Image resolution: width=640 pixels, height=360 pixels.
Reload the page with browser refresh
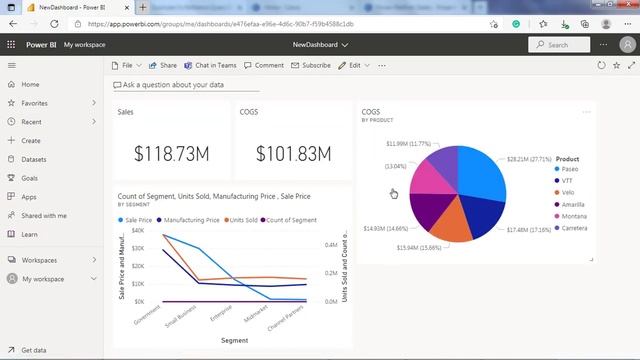pos(54,24)
